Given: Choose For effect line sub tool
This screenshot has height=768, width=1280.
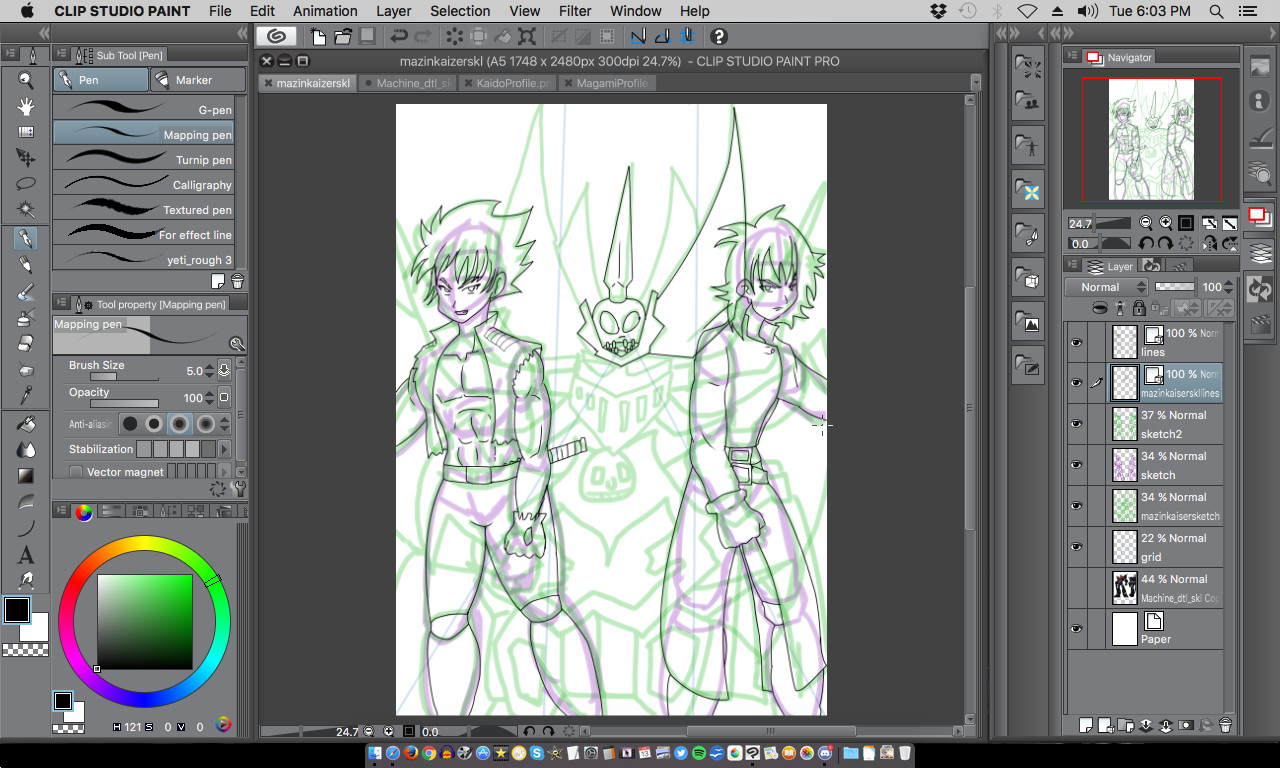Looking at the screenshot, I should pos(143,234).
